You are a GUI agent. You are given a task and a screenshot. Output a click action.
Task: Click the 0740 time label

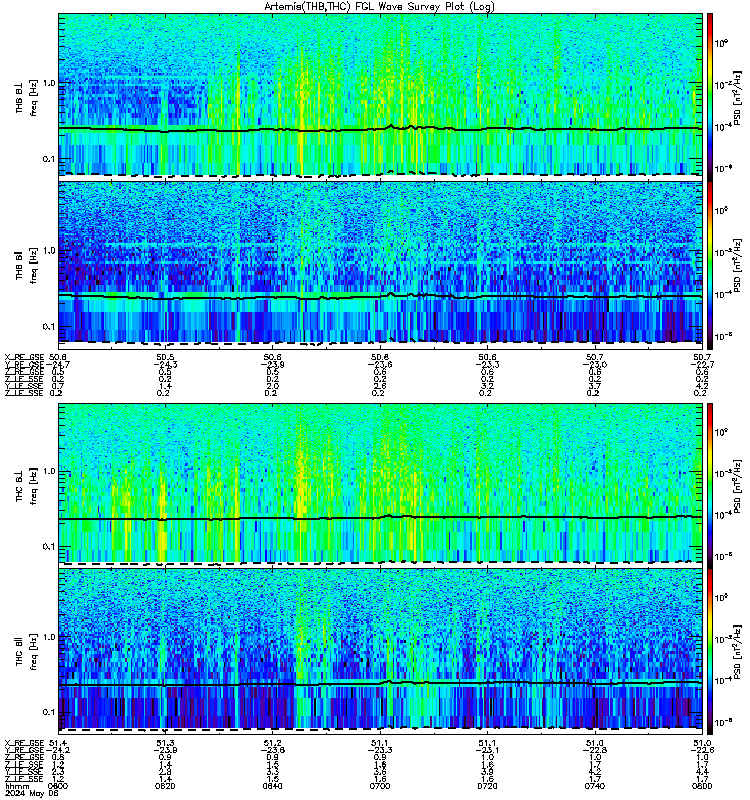[x=595, y=786]
